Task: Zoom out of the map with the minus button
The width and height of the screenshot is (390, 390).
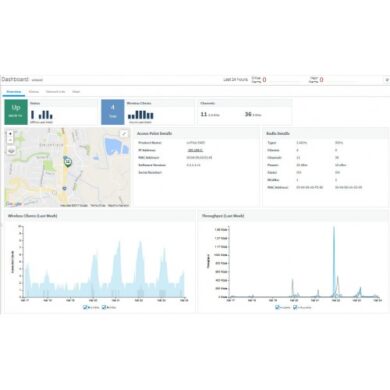Action: tap(10, 140)
